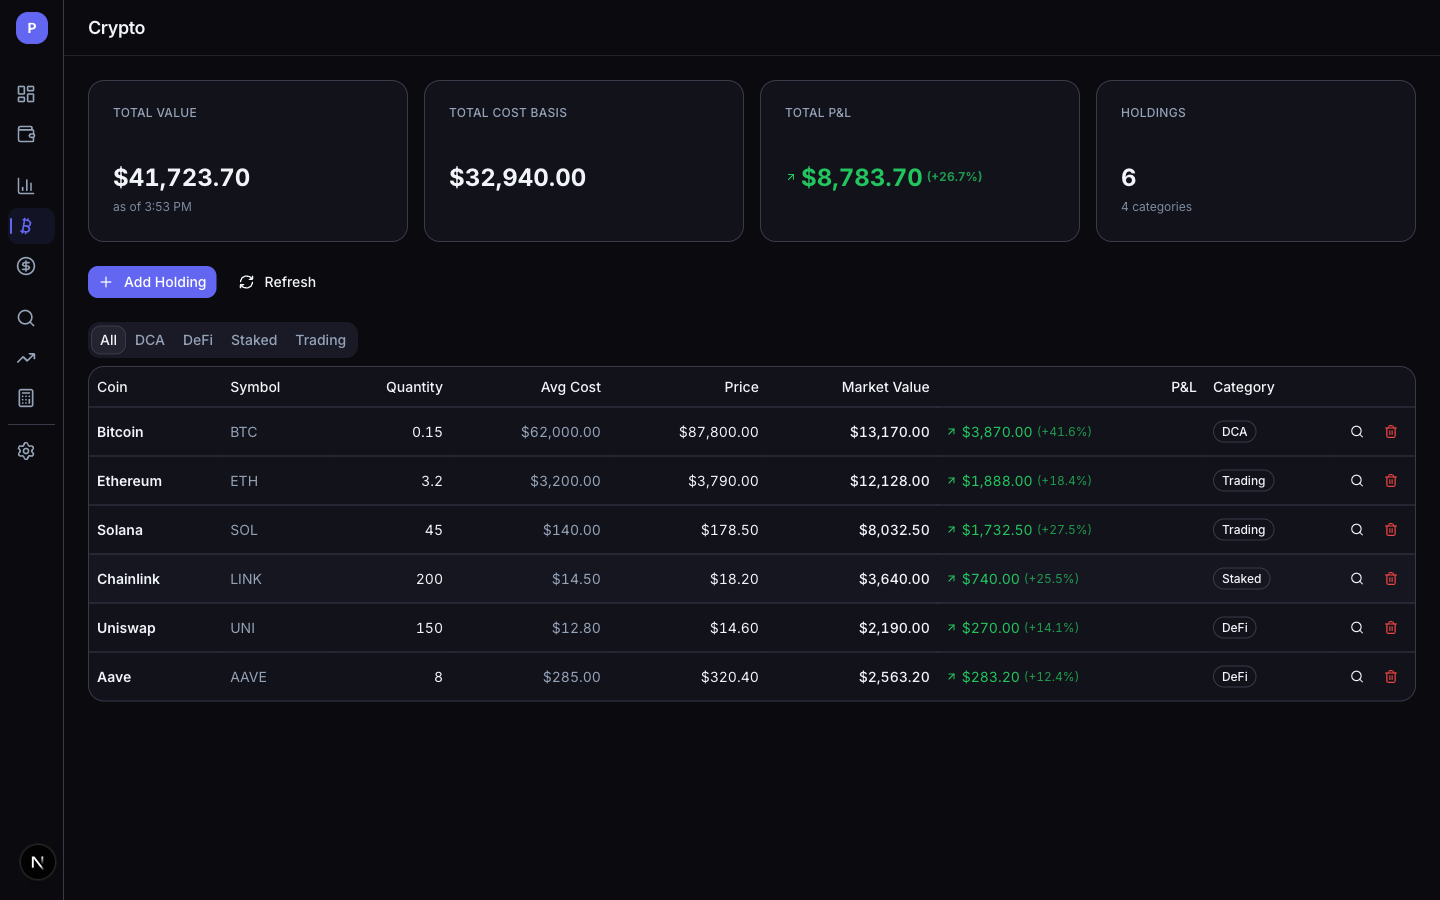Switch to the DCA filter tab
Image resolution: width=1440 pixels, height=900 pixels.
tap(150, 340)
